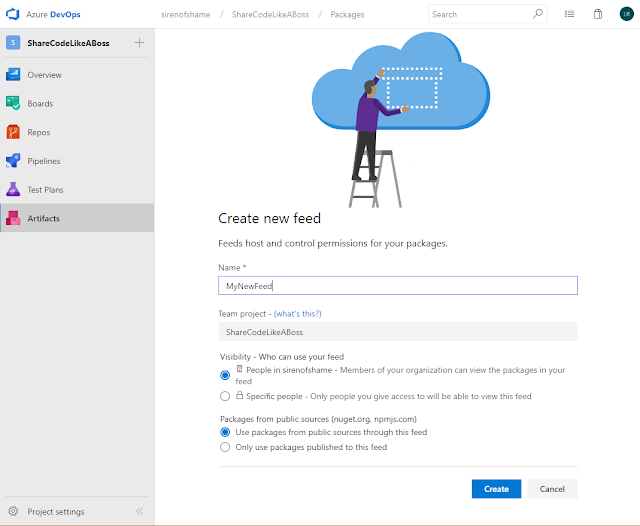The width and height of the screenshot is (640, 526).
Task: Select Specific people visibility option
Action: click(x=225, y=396)
